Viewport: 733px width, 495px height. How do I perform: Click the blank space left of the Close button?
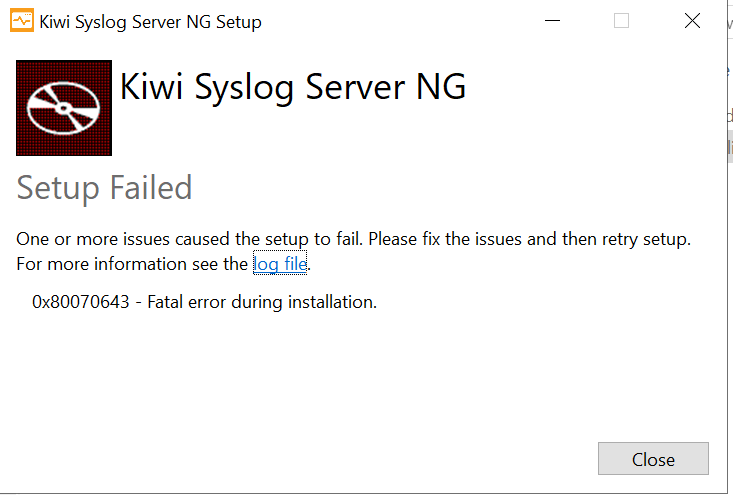click(x=300, y=460)
